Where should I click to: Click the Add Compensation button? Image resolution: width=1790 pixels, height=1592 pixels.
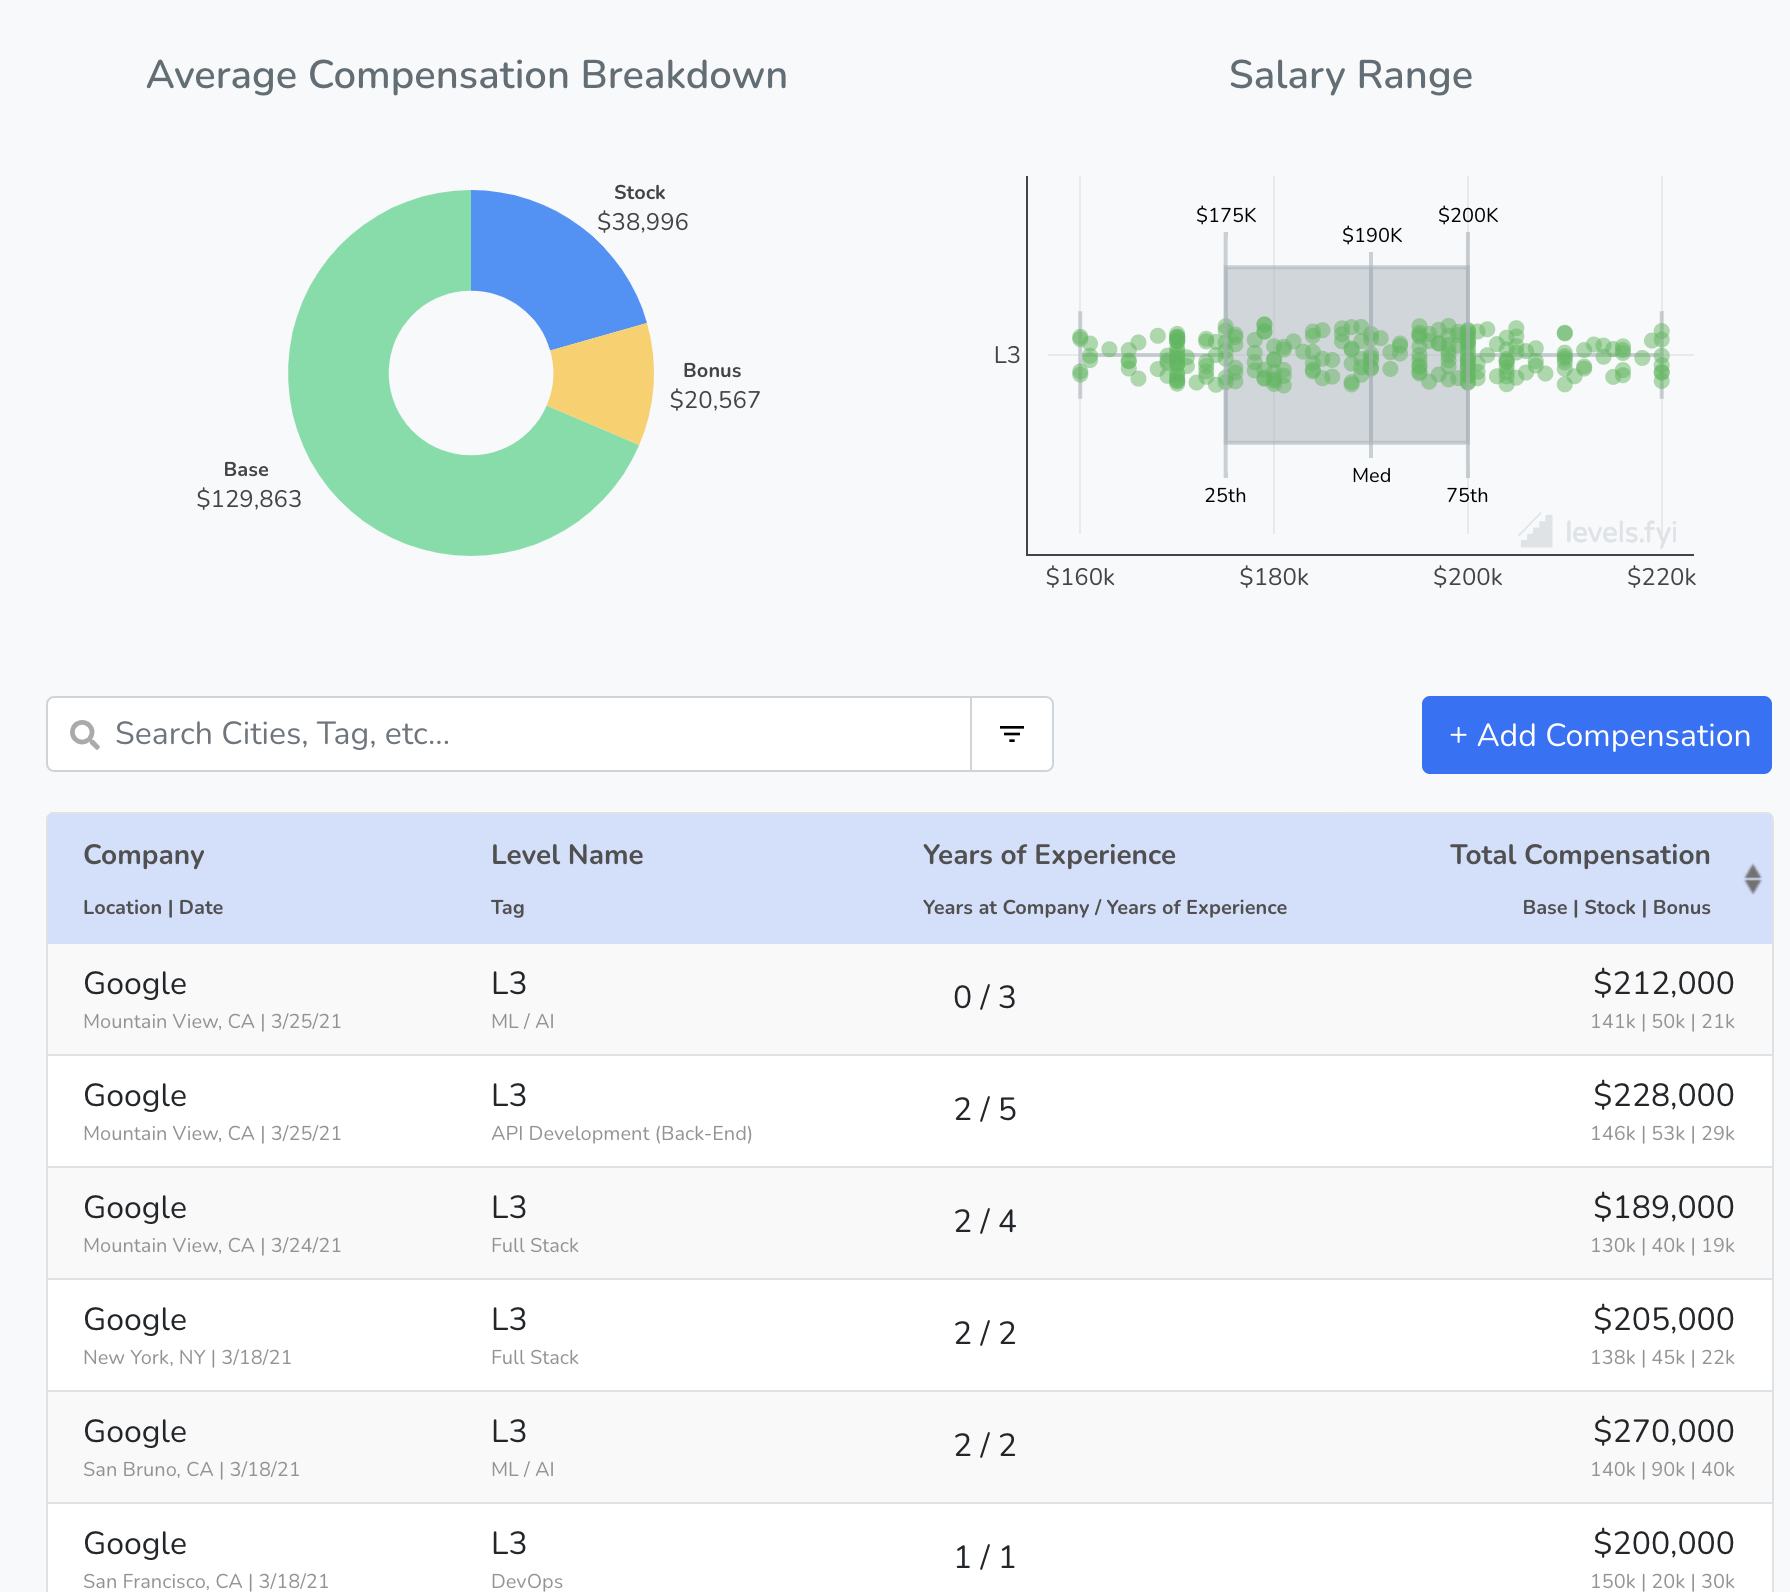tap(1596, 735)
